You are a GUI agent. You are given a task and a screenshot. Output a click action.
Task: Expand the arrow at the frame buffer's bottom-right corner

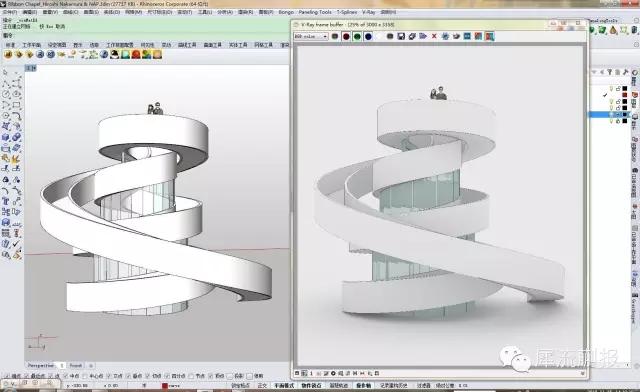click(x=582, y=373)
